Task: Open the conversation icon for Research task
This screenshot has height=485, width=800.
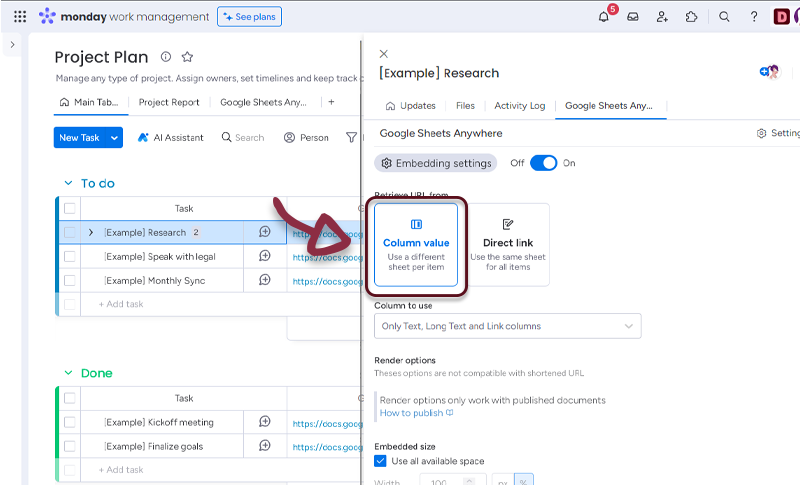Action: click(x=265, y=232)
